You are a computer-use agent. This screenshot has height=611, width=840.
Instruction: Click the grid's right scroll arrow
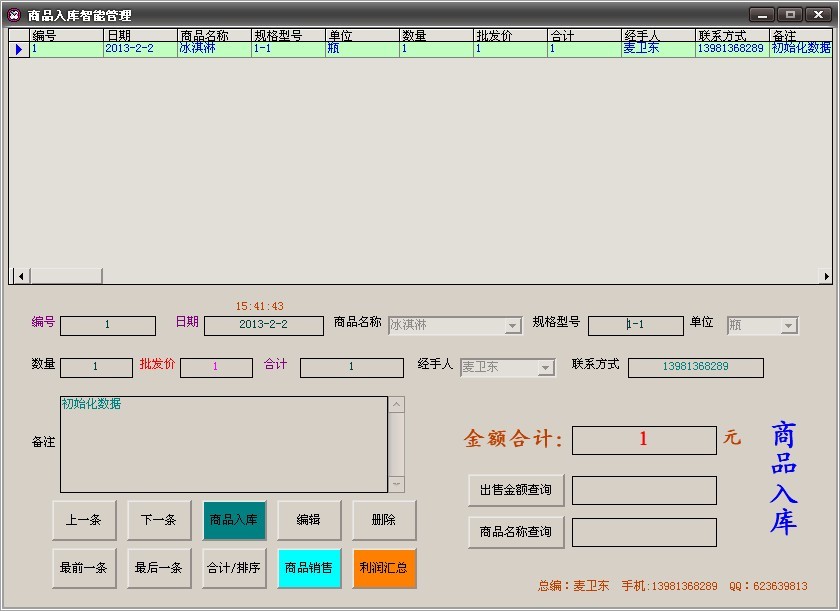click(x=826, y=276)
